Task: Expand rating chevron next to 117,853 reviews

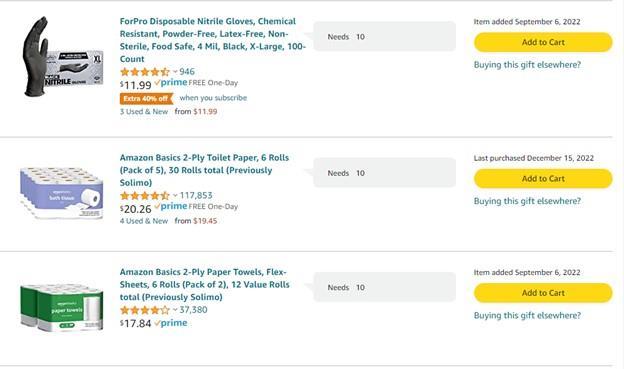Action: coord(175,195)
